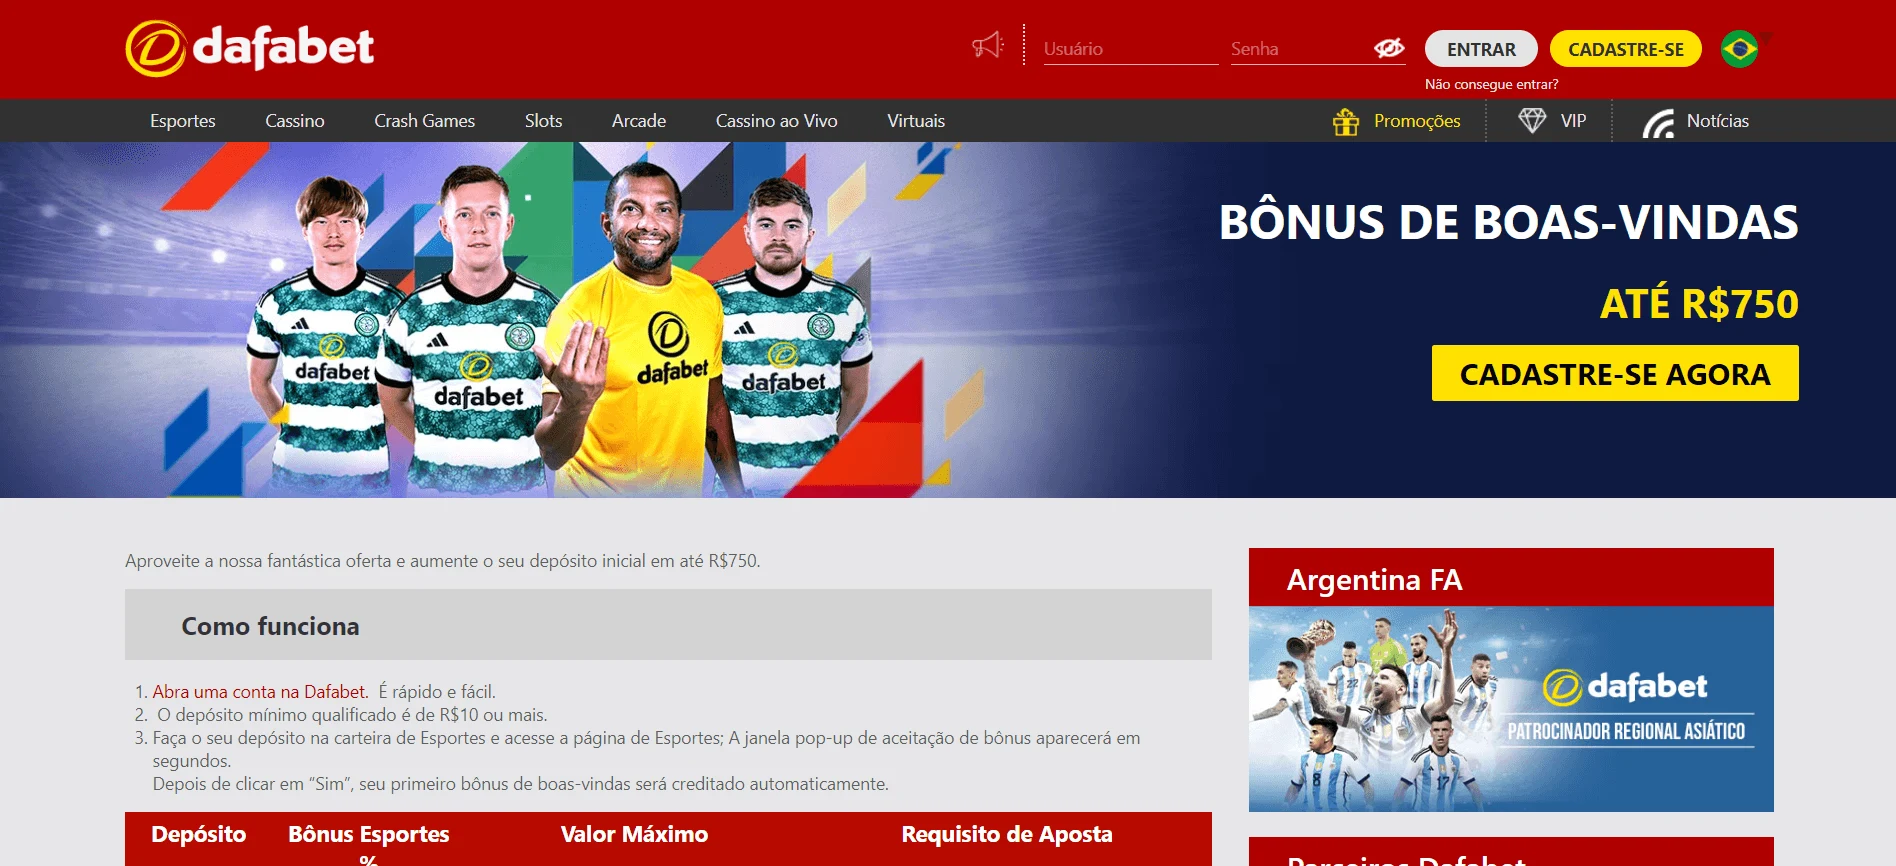Open the Brazil flag language selector
1896x866 pixels.
(x=1740, y=48)
